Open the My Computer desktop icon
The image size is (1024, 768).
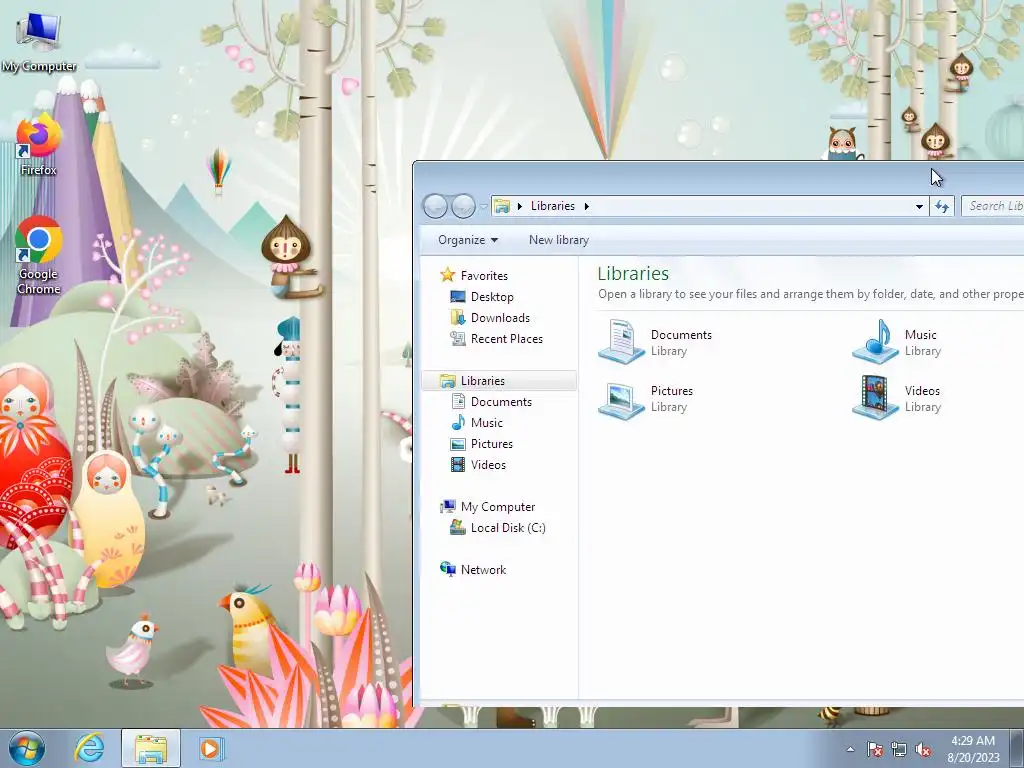39,40
